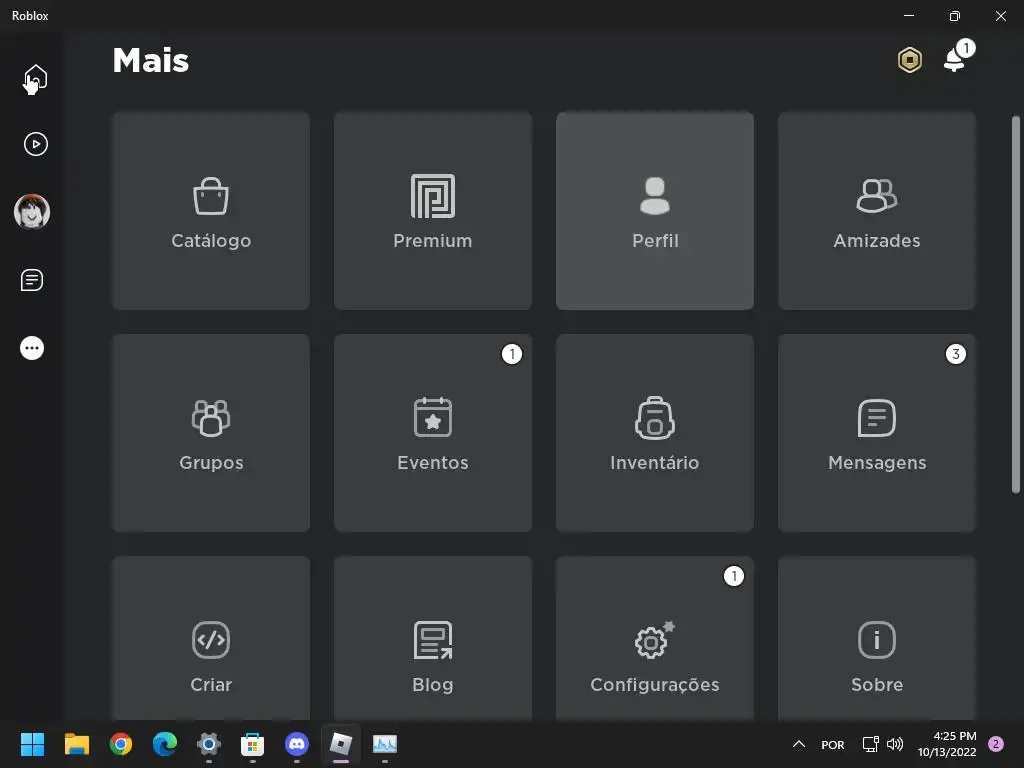1024x768 pixels.
Task: Open the Windows notification center badge
Action: (996, 744)
